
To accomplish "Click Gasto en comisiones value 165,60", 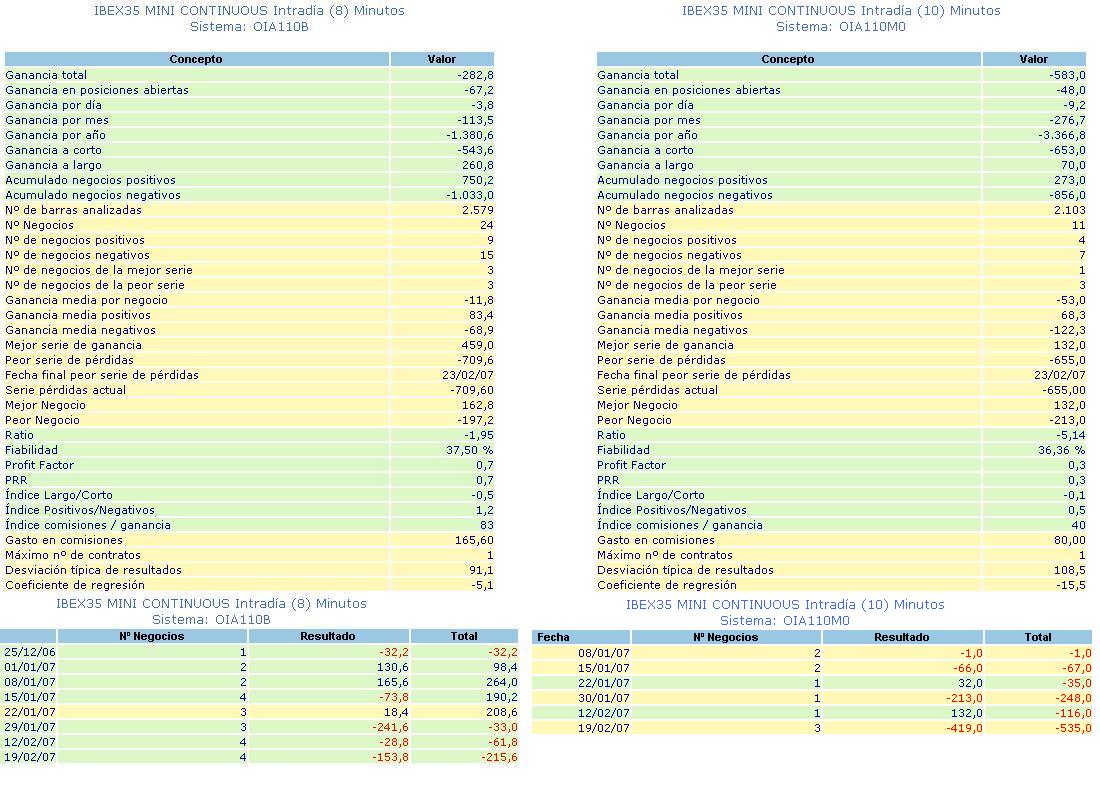I will [x=474, y=540].
